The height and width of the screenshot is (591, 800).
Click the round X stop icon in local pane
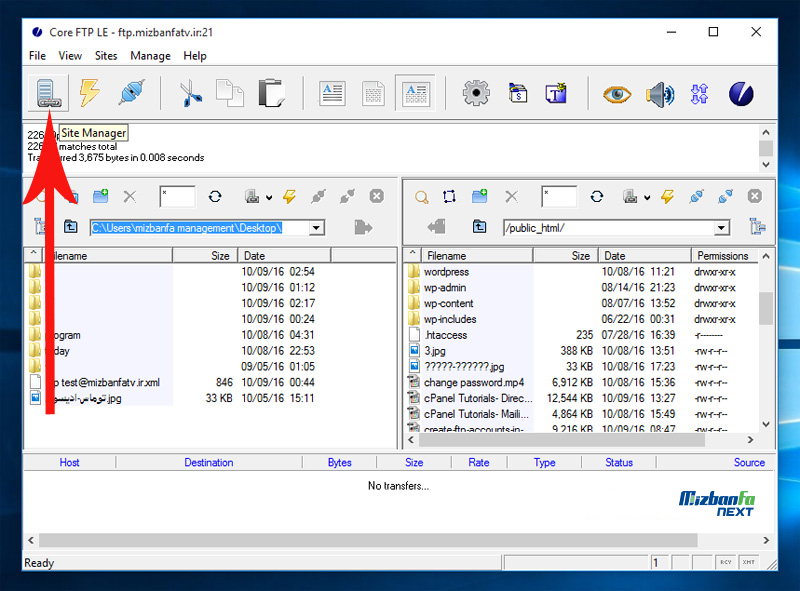point(377,196)
